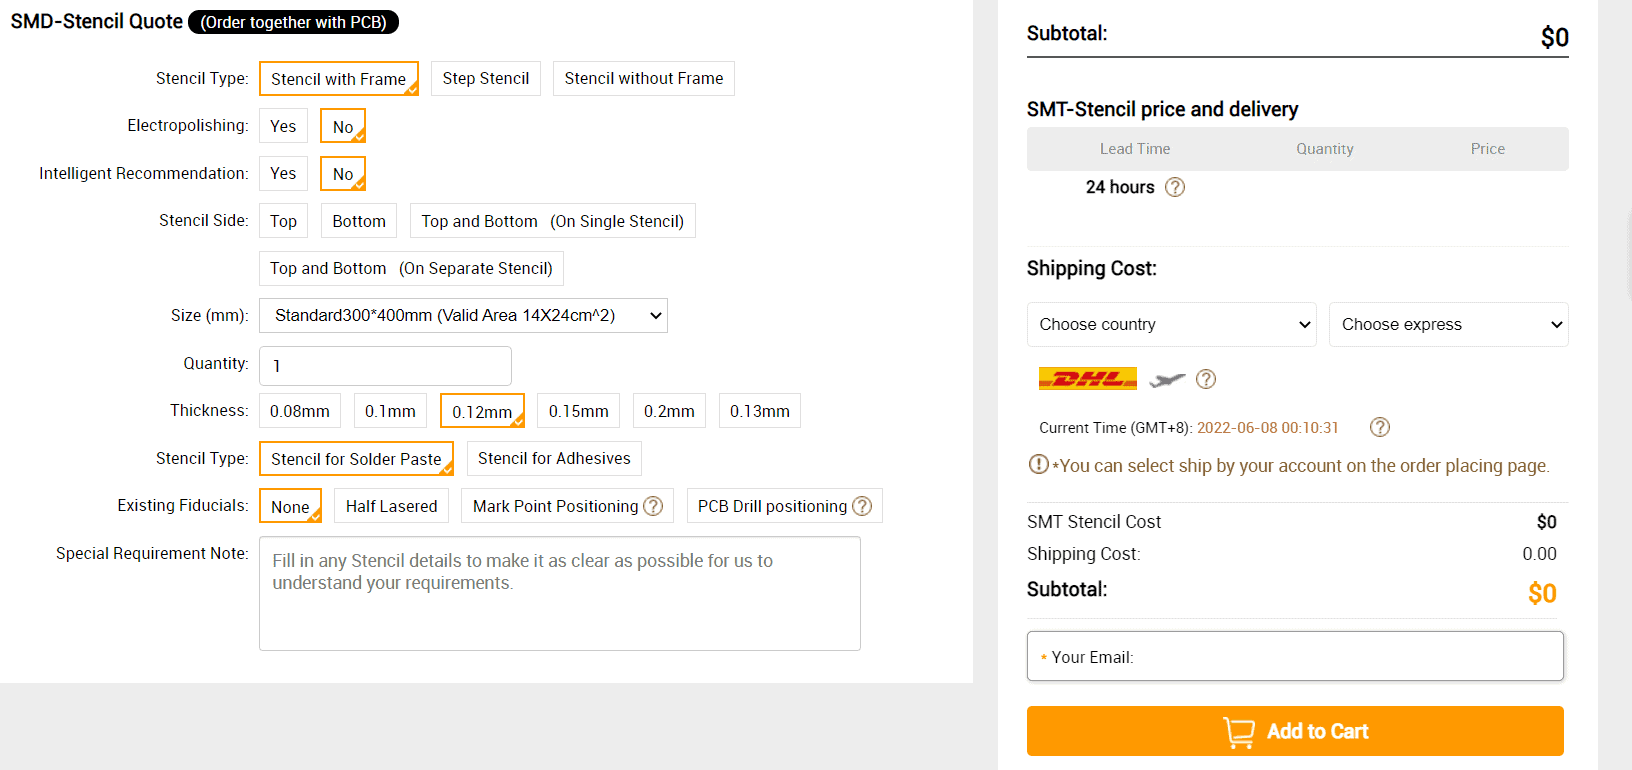Click the DHL logo
Screen dimensions: 1632x770
[x=1088, y=379]
